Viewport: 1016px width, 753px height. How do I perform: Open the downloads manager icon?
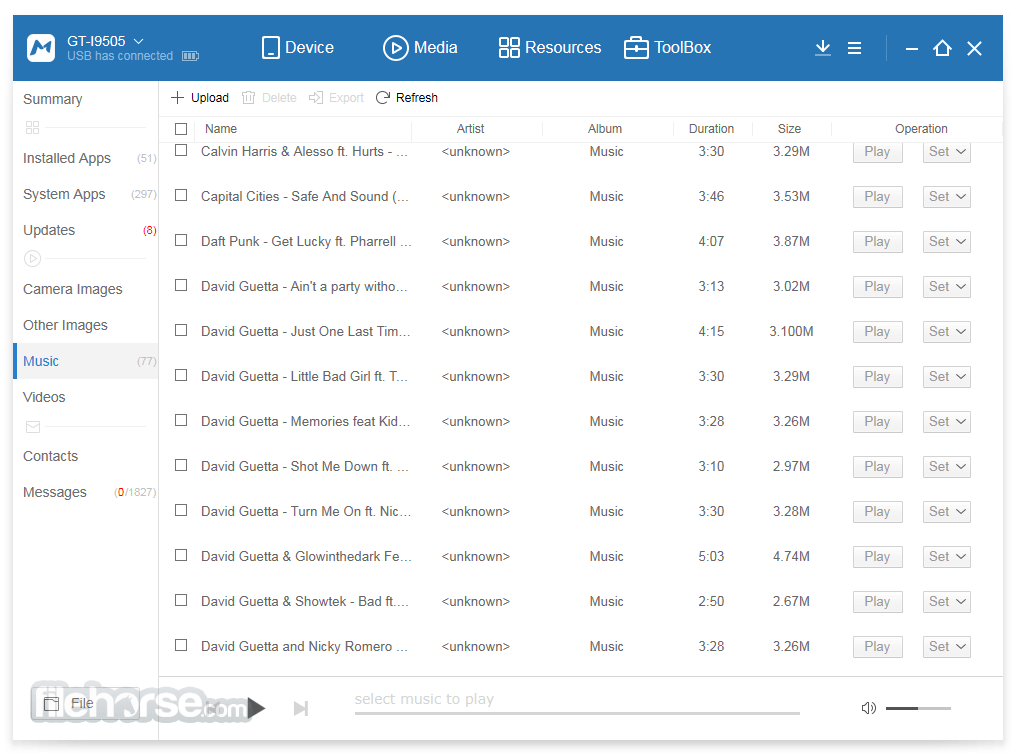[823, 48]
